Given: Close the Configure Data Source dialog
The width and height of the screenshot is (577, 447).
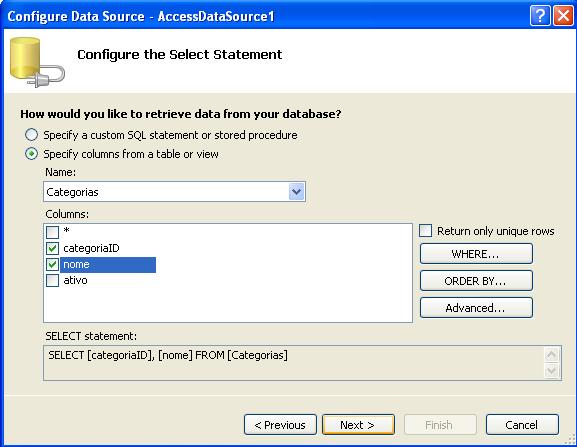Looking at the screenshot, I should click(563, 16).
